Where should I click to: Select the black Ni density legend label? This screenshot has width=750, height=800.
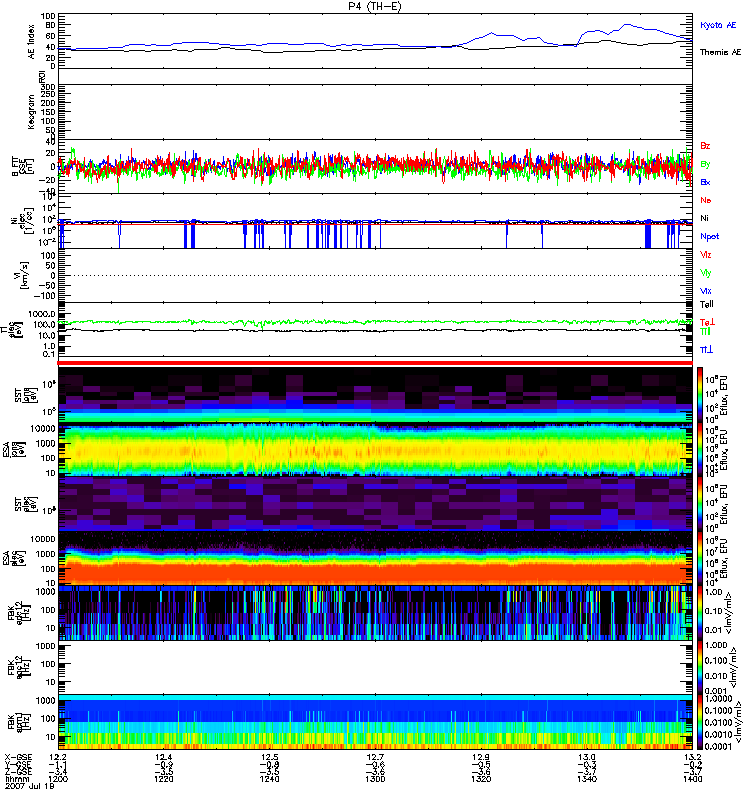pyautogui.click(x=705, y=218)
